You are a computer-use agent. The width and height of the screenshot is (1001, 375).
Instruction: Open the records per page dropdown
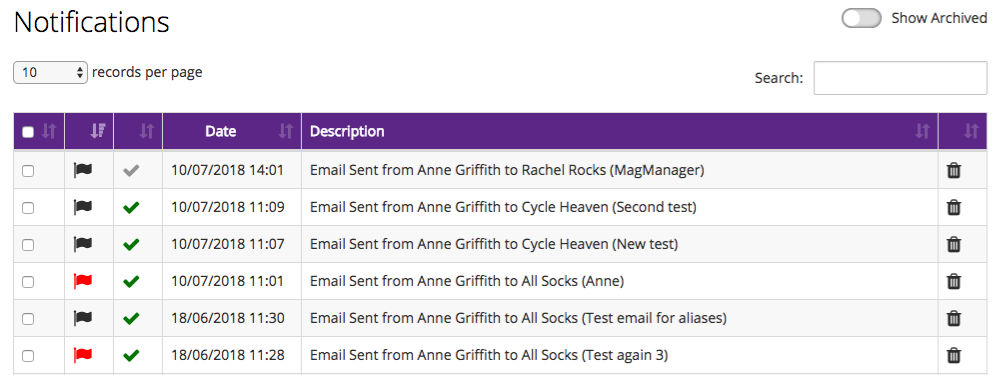[50, 73]
